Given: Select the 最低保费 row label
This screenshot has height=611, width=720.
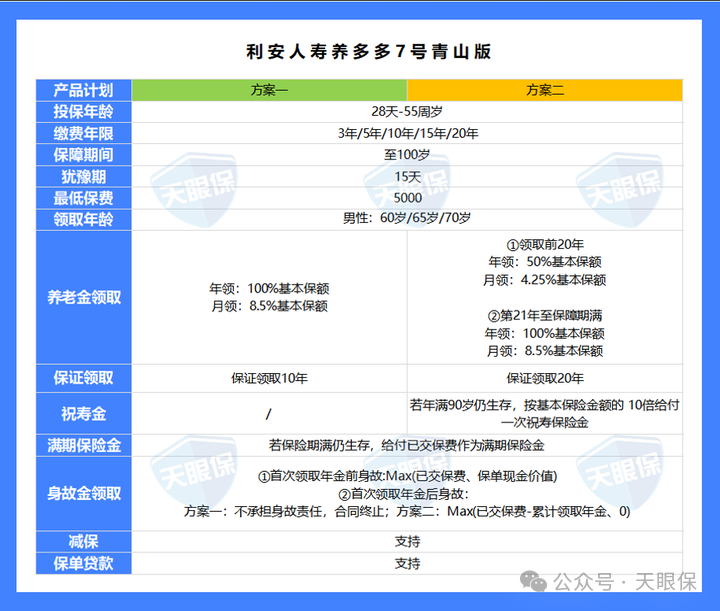Looking at the screenshot, I should click(84, 198).
